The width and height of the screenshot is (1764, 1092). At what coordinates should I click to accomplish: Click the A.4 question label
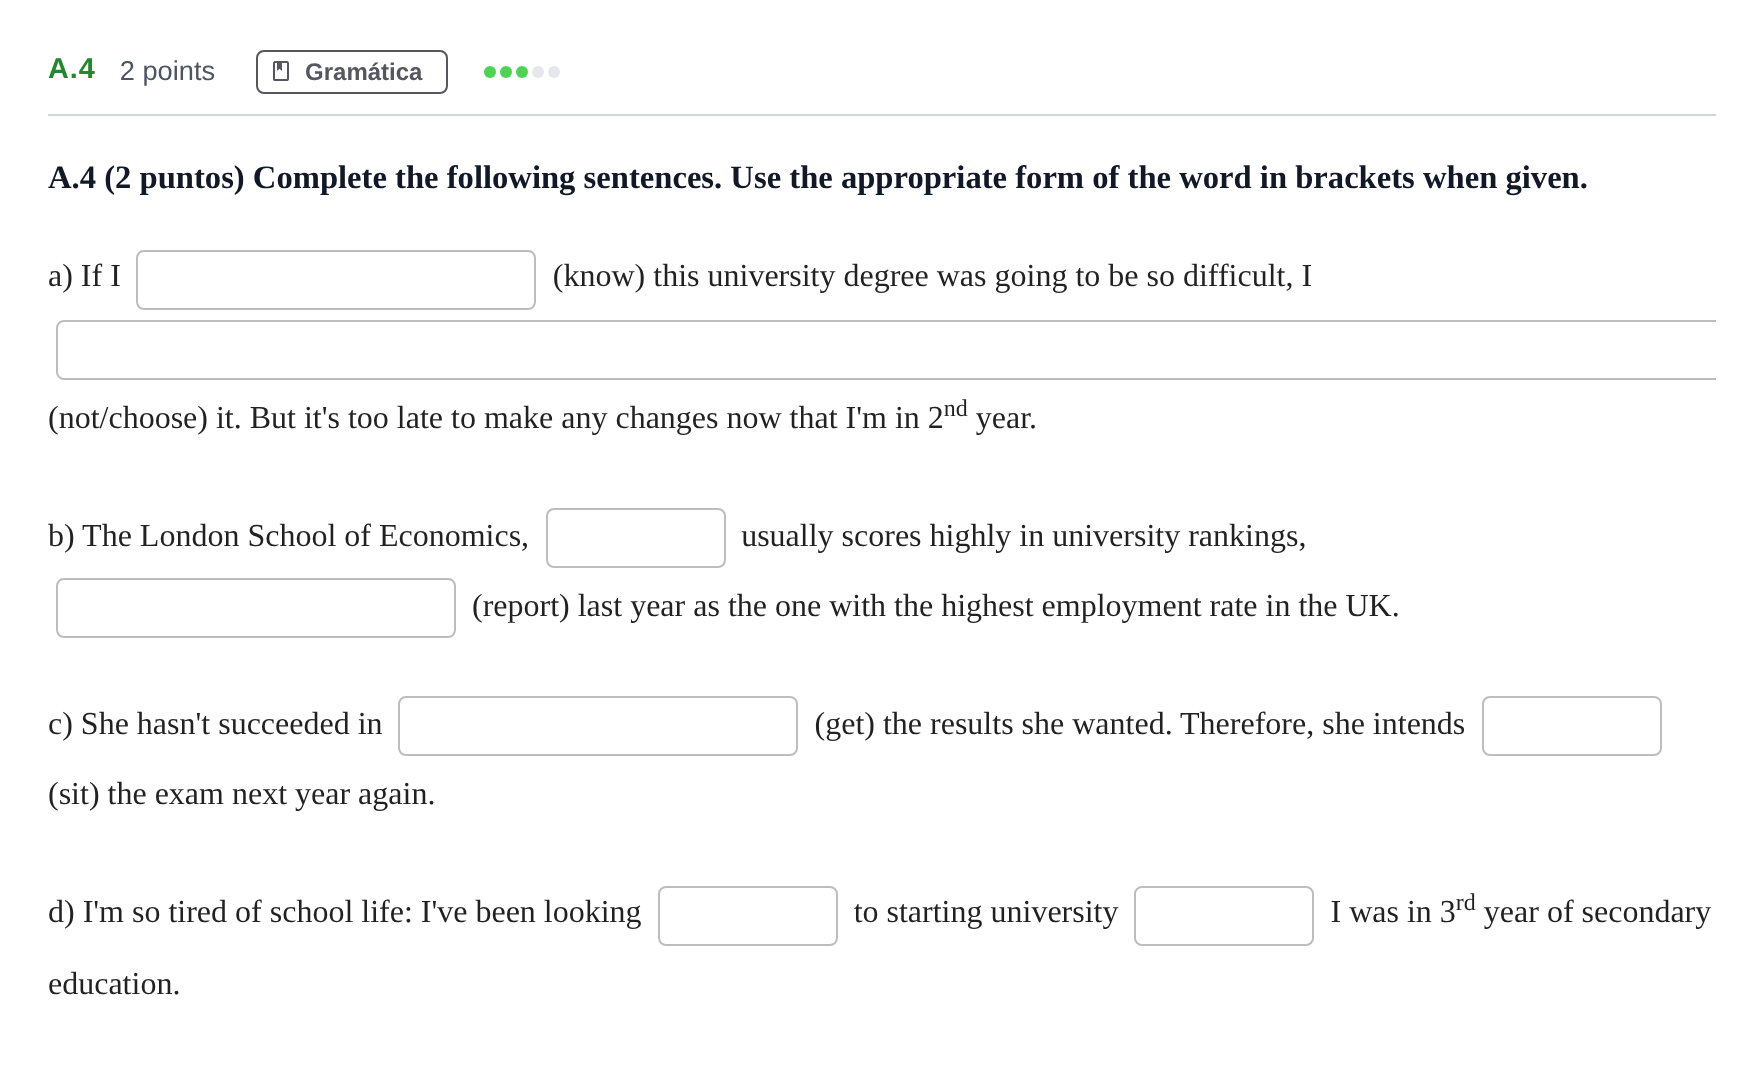[x=72, y=69]
